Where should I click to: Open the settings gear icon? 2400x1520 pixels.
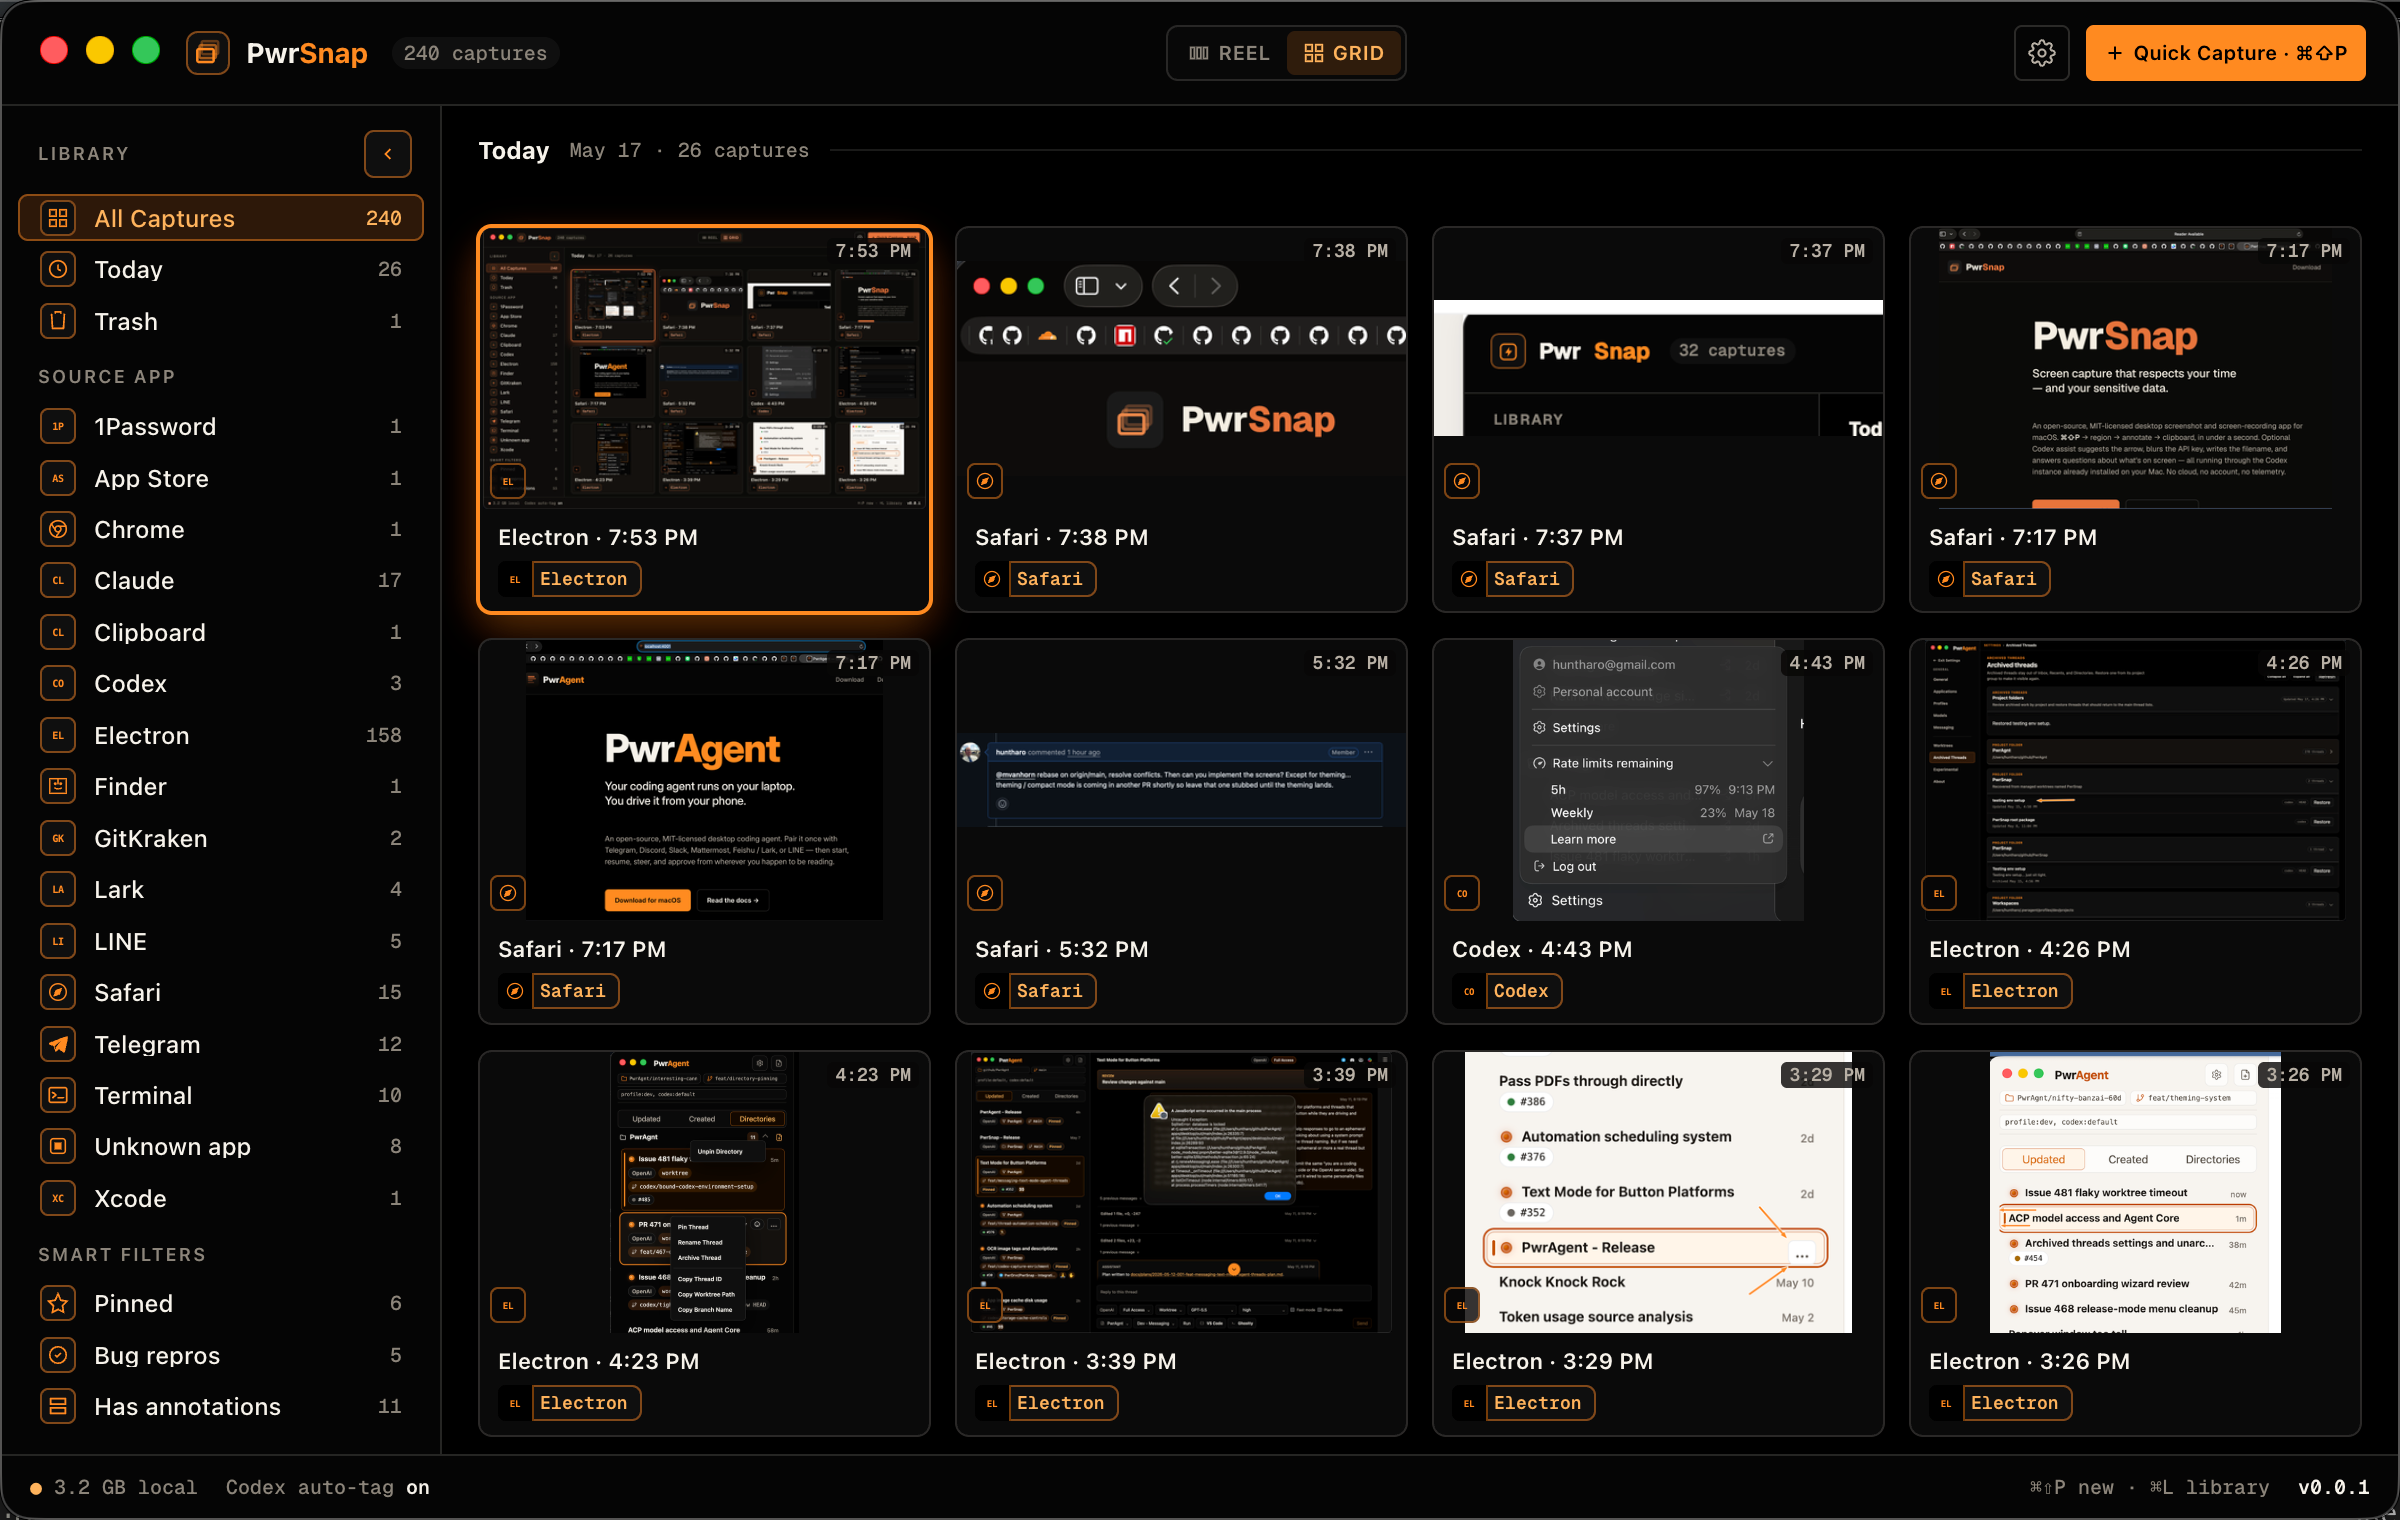click(x=2041, y=53)
